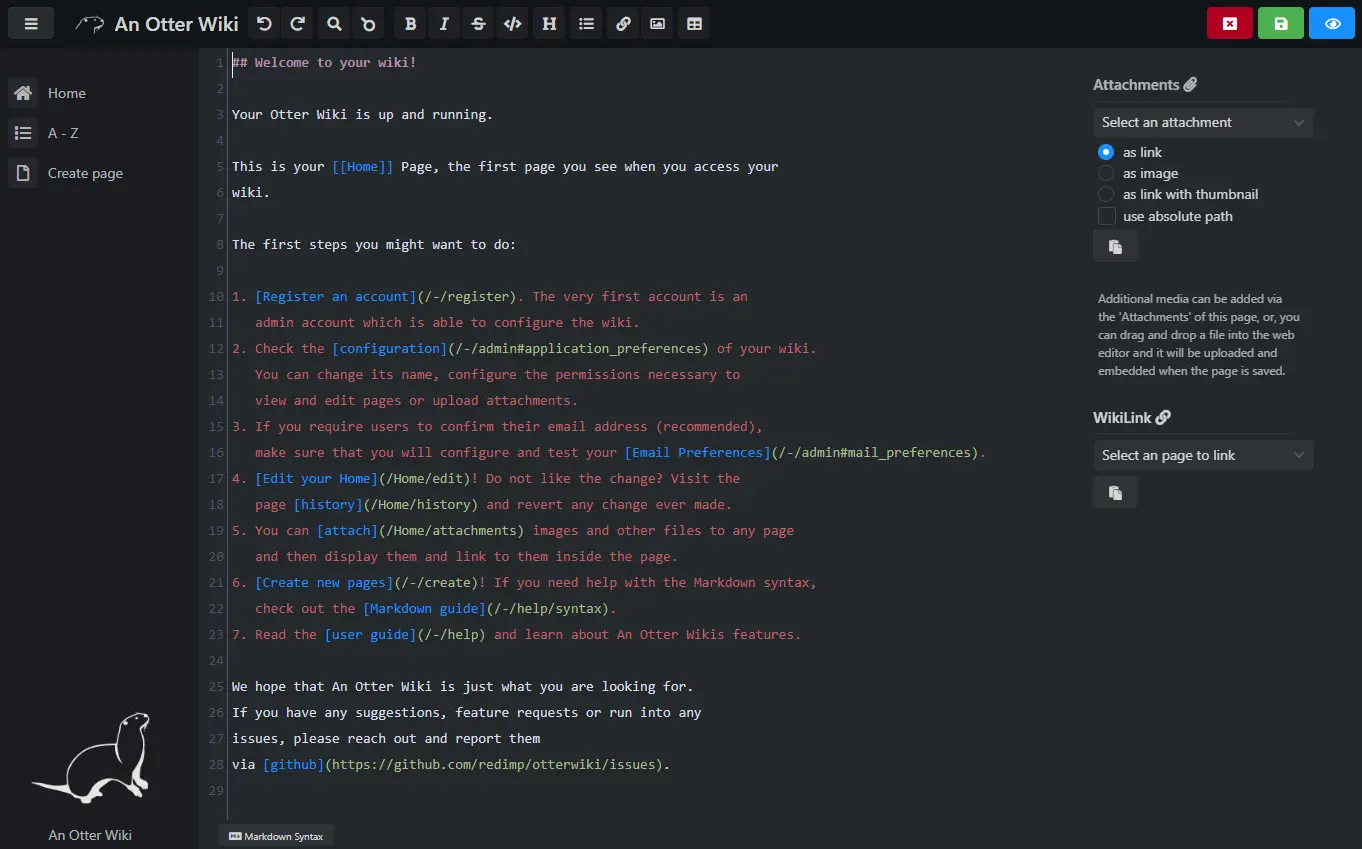
Task: Insert a table into the page
Action: tap(694, 23)
